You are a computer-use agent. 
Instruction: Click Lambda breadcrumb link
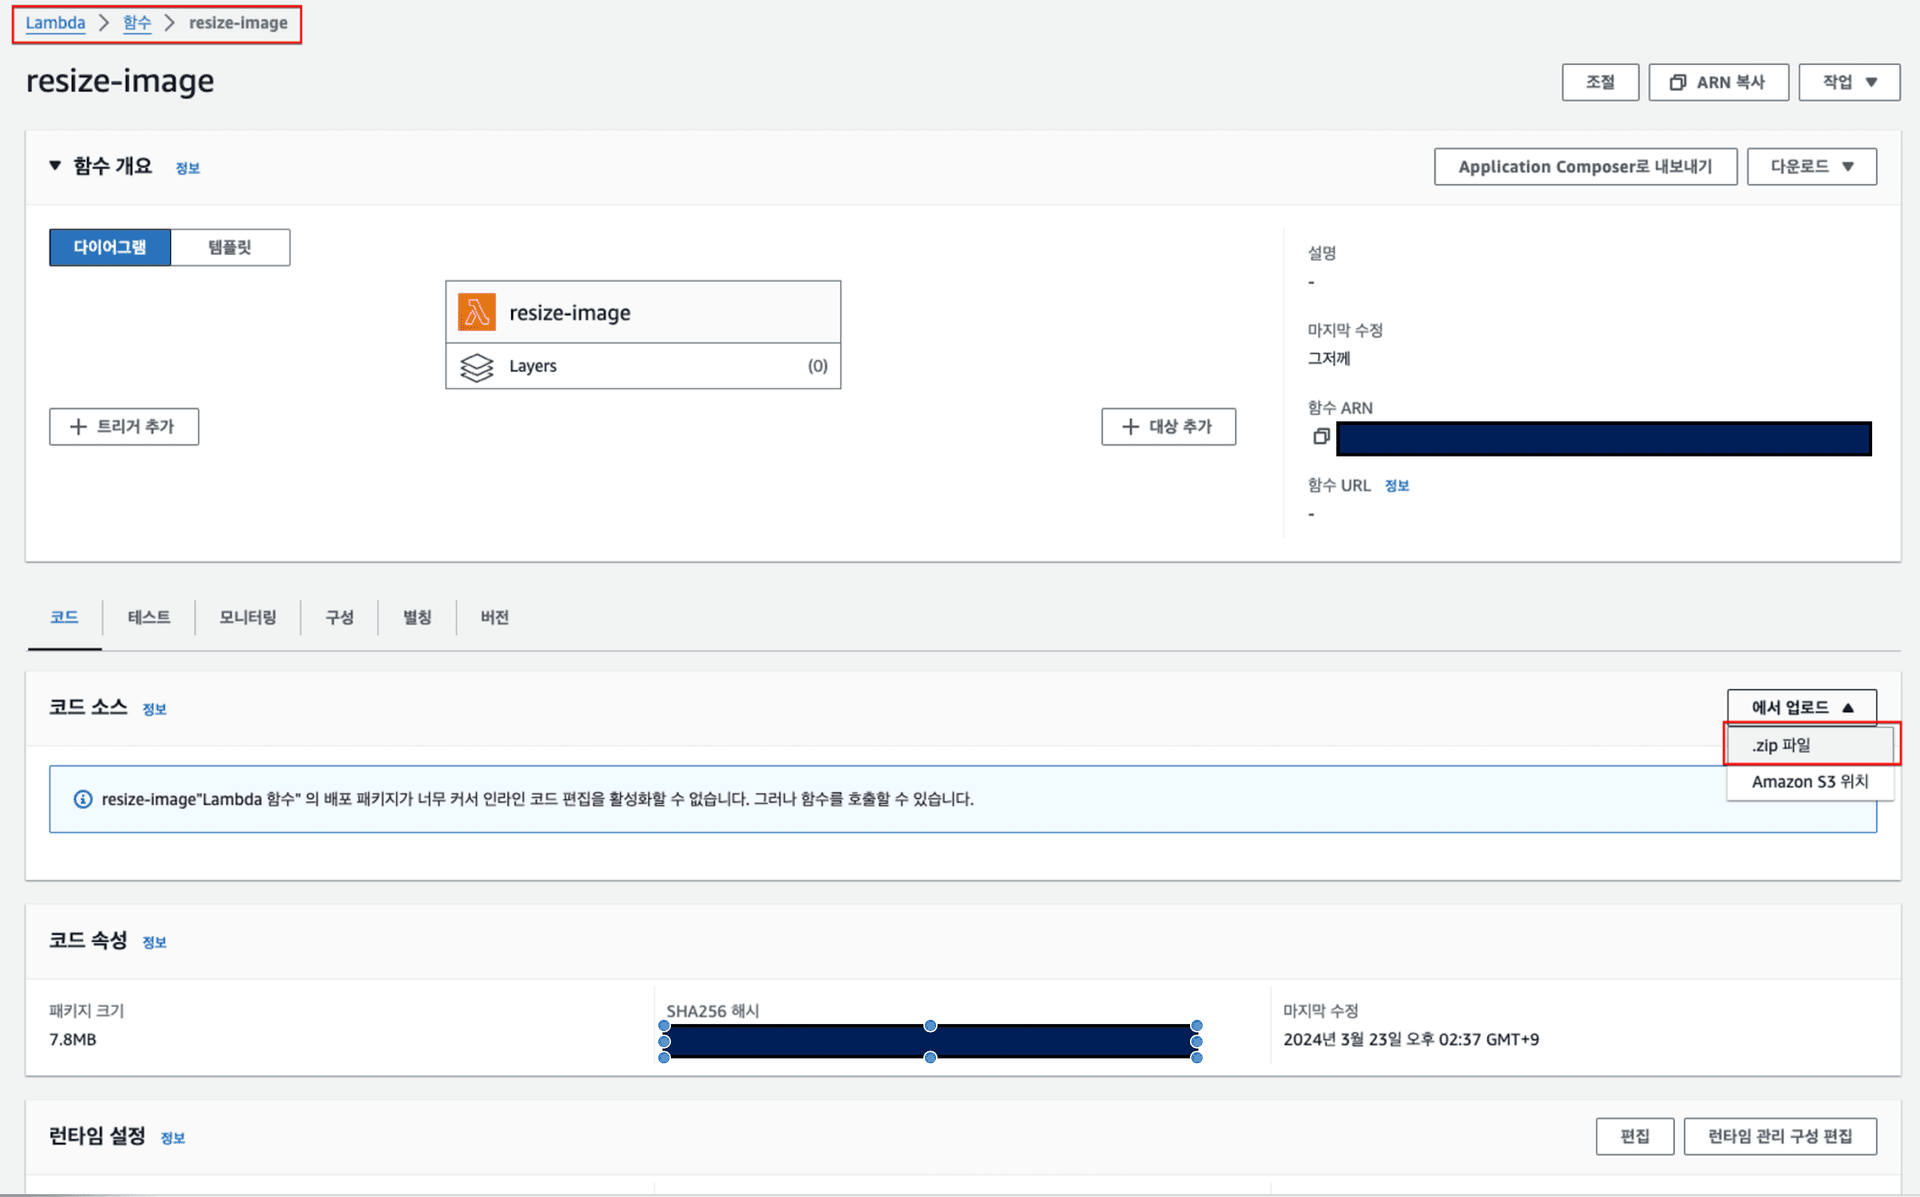(x=55, y=23)
